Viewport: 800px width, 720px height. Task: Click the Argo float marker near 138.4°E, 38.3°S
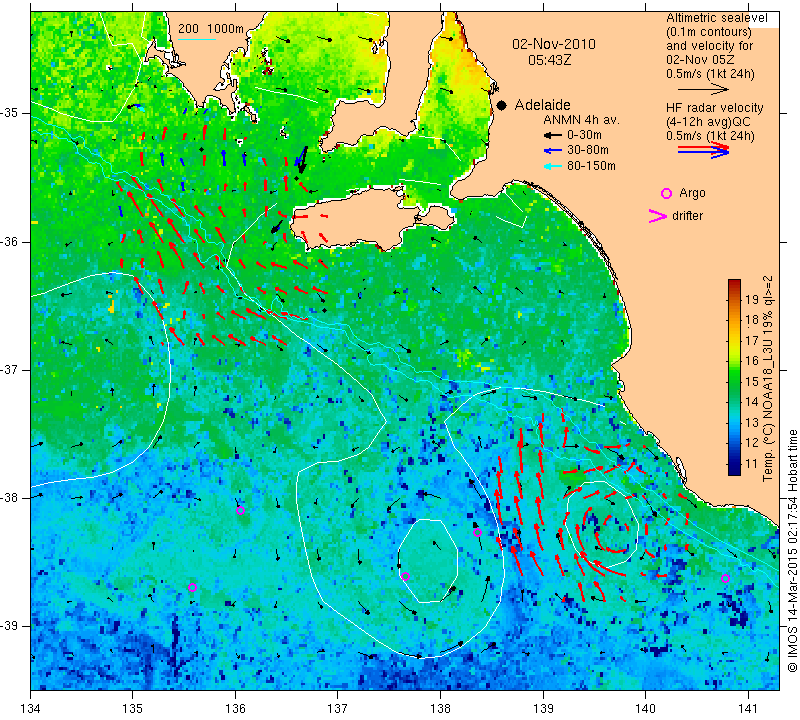pos(478,532)
